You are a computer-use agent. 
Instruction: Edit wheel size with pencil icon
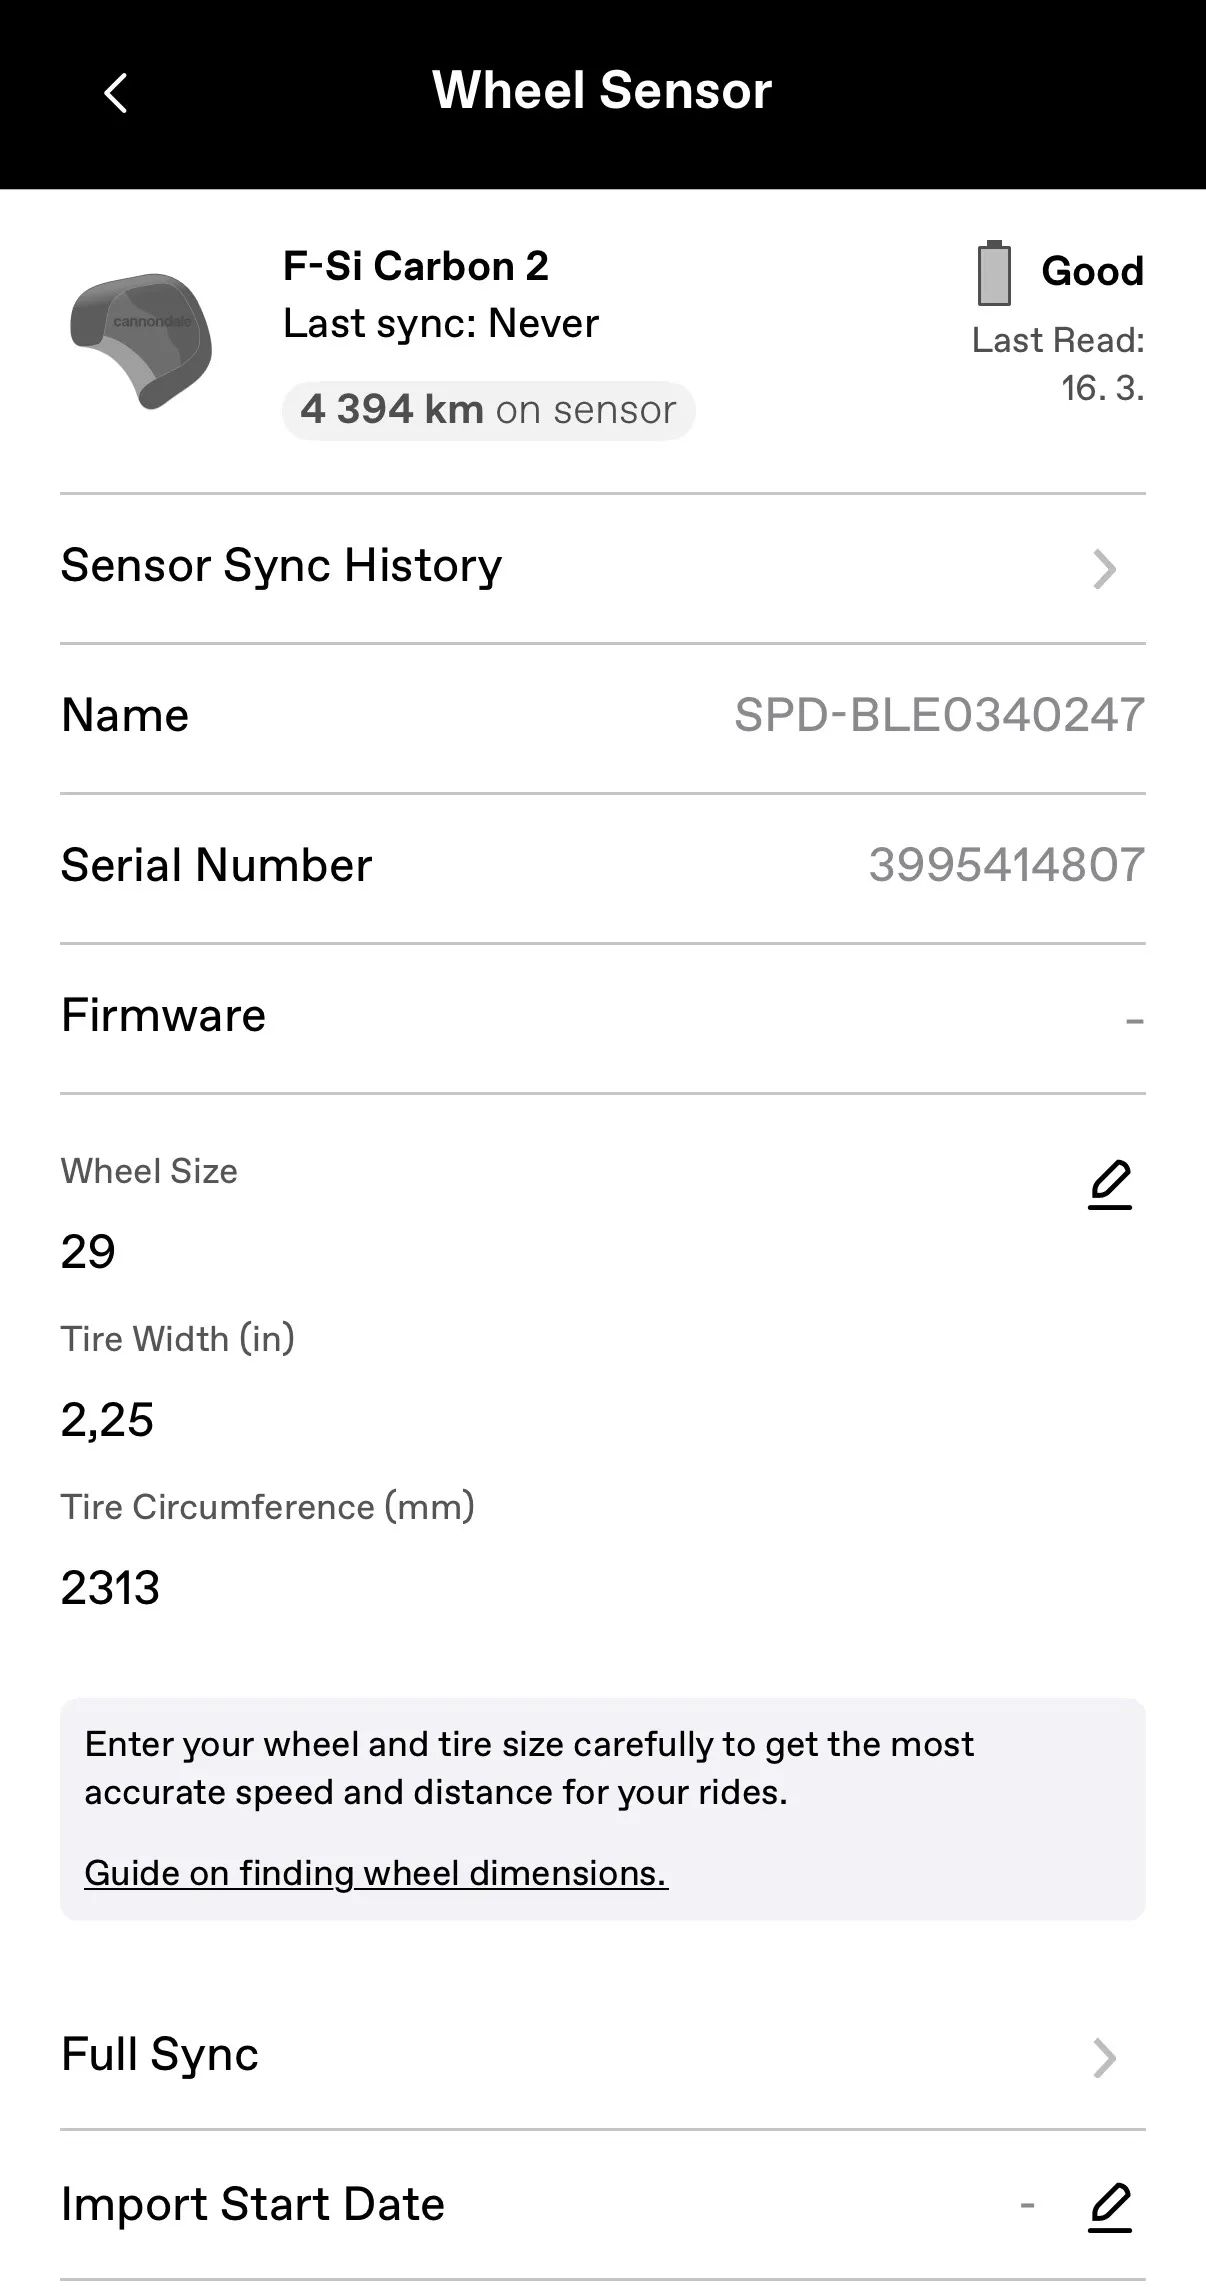(x=1109, y=1185)
